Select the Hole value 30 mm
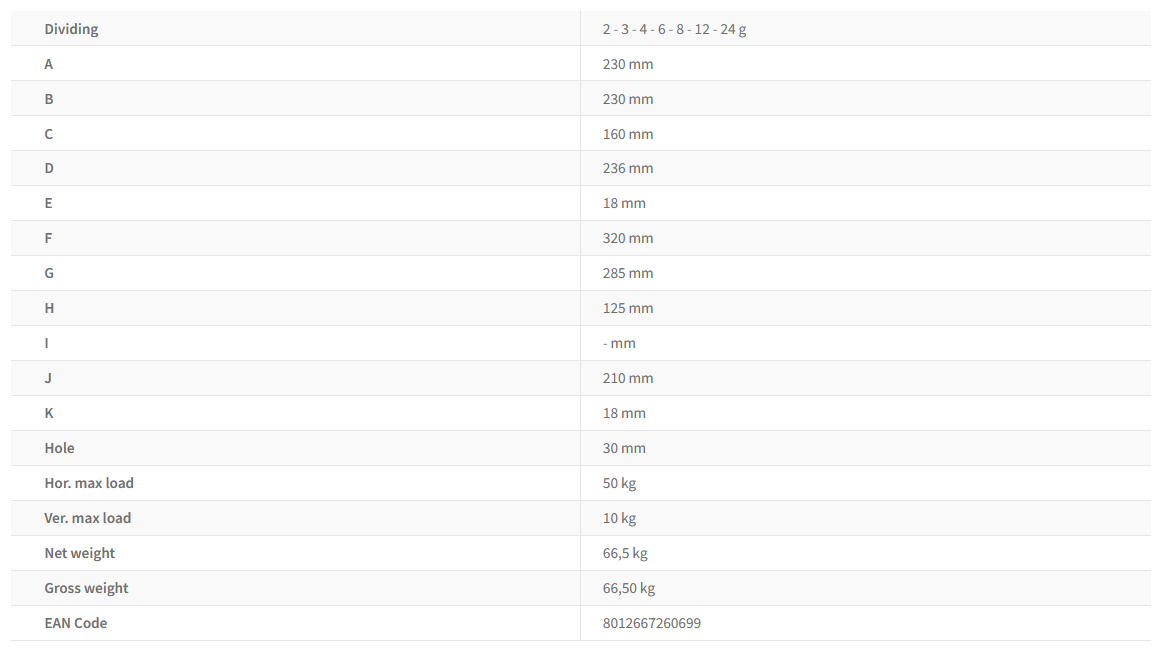Image resolution: width=1161 pixels, height=657 pixels. coord(624,448)
